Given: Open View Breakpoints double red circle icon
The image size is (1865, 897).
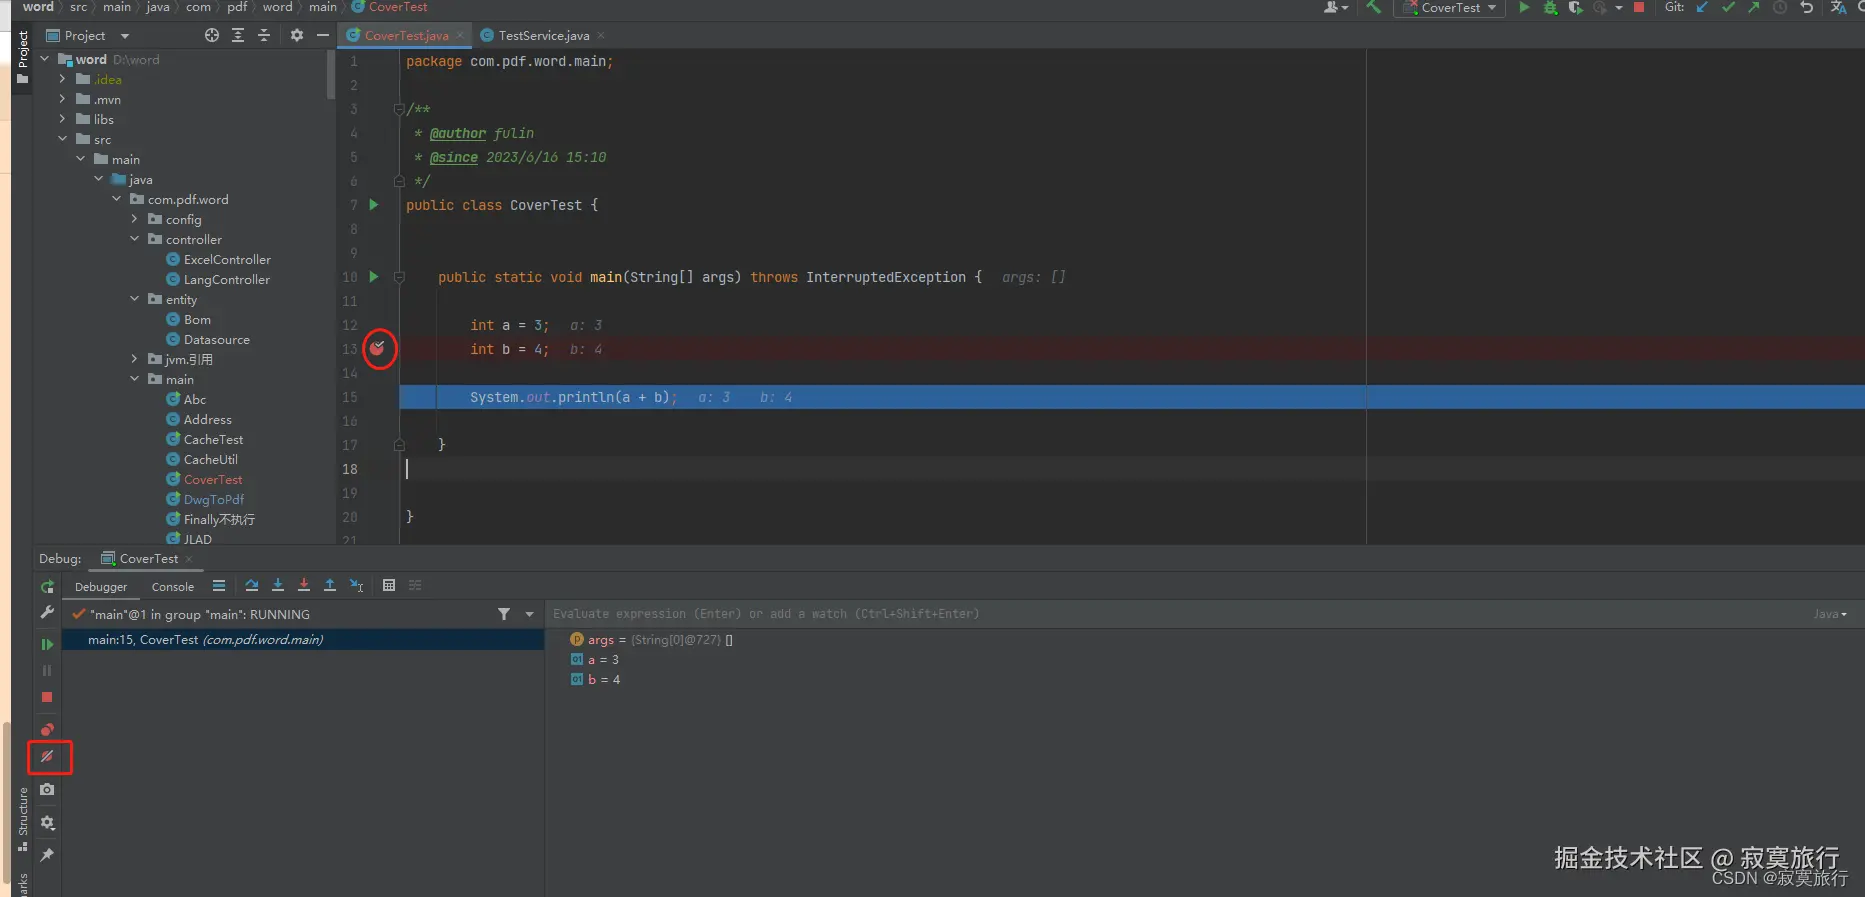Looking at the screenshot, I should 47,729.
